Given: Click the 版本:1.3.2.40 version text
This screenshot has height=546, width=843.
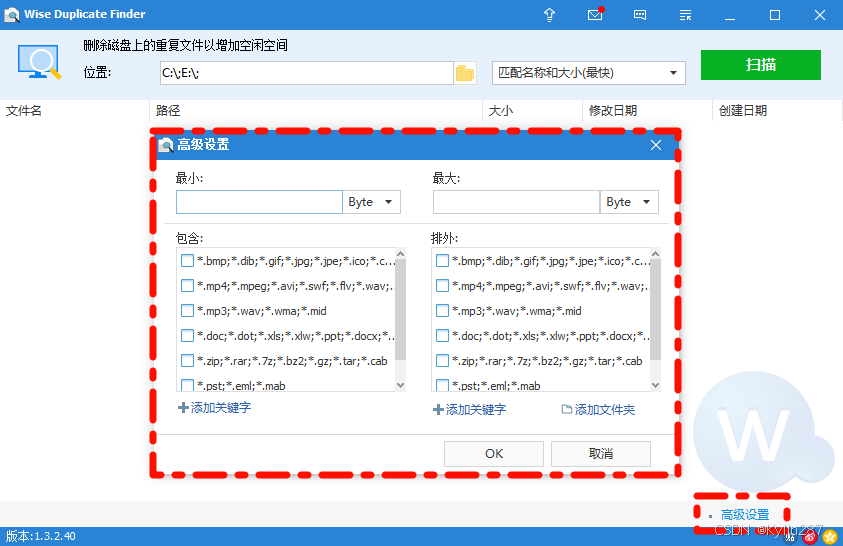Looking at the screenshot, I should [41, 536].
